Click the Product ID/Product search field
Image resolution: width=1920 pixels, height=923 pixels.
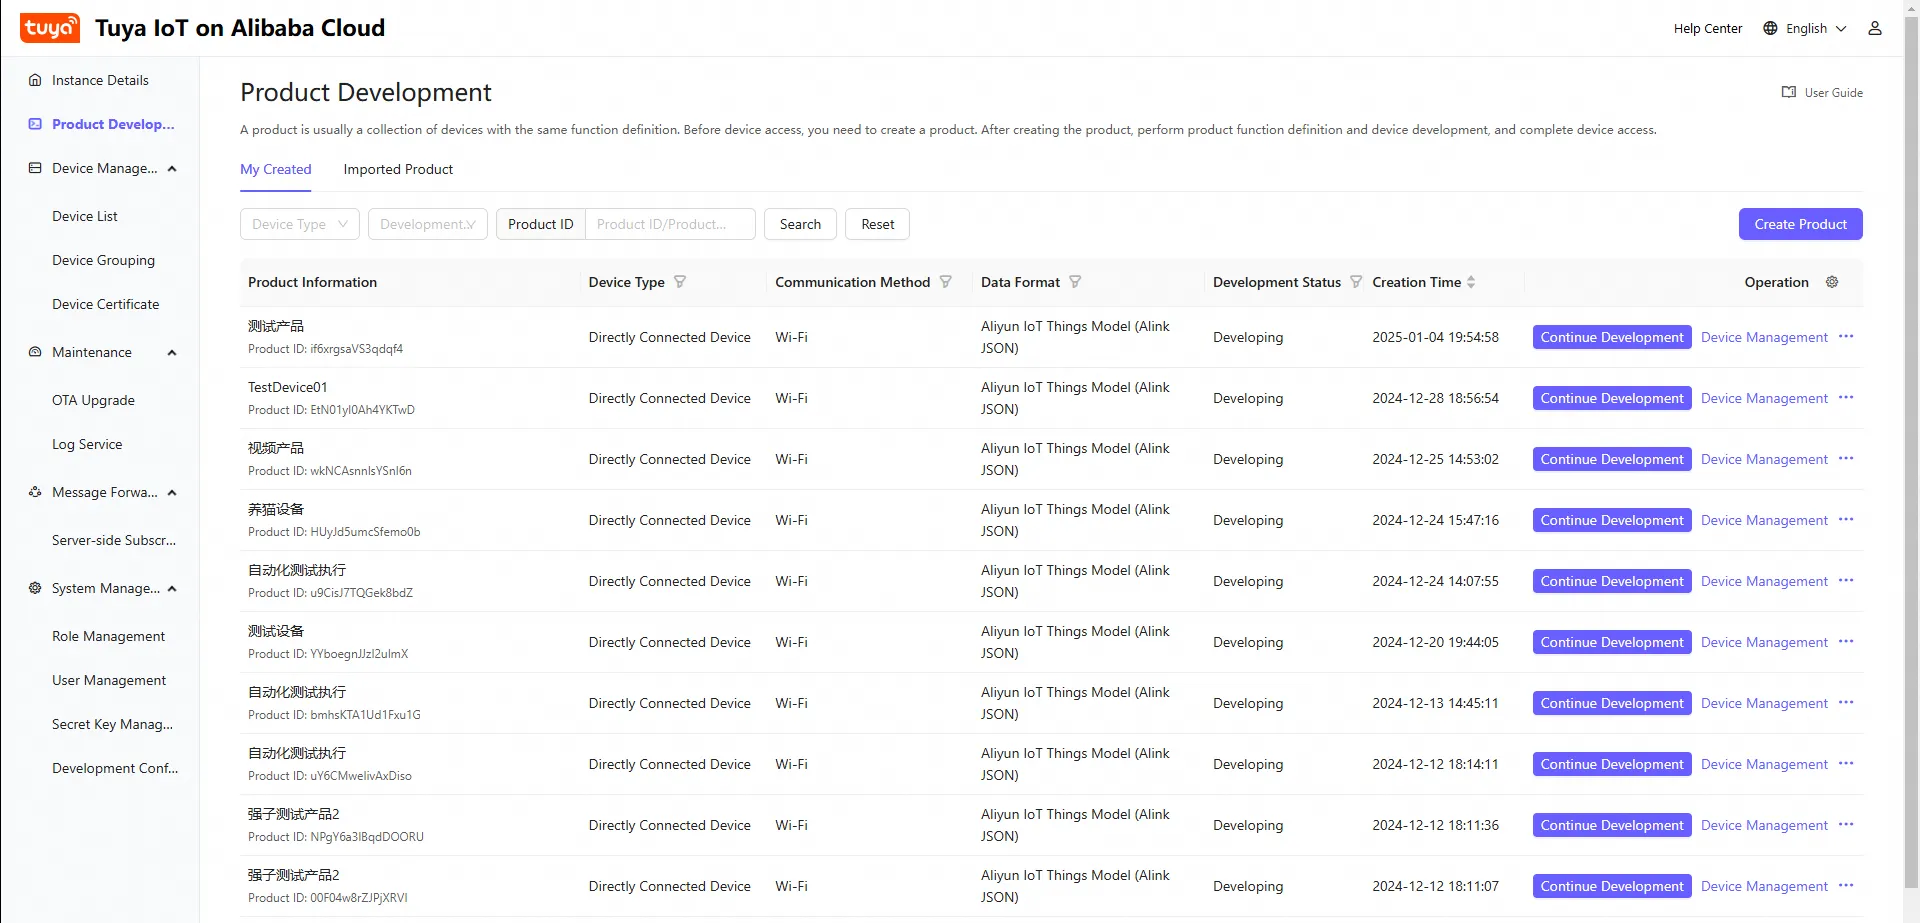pos(670,224)
